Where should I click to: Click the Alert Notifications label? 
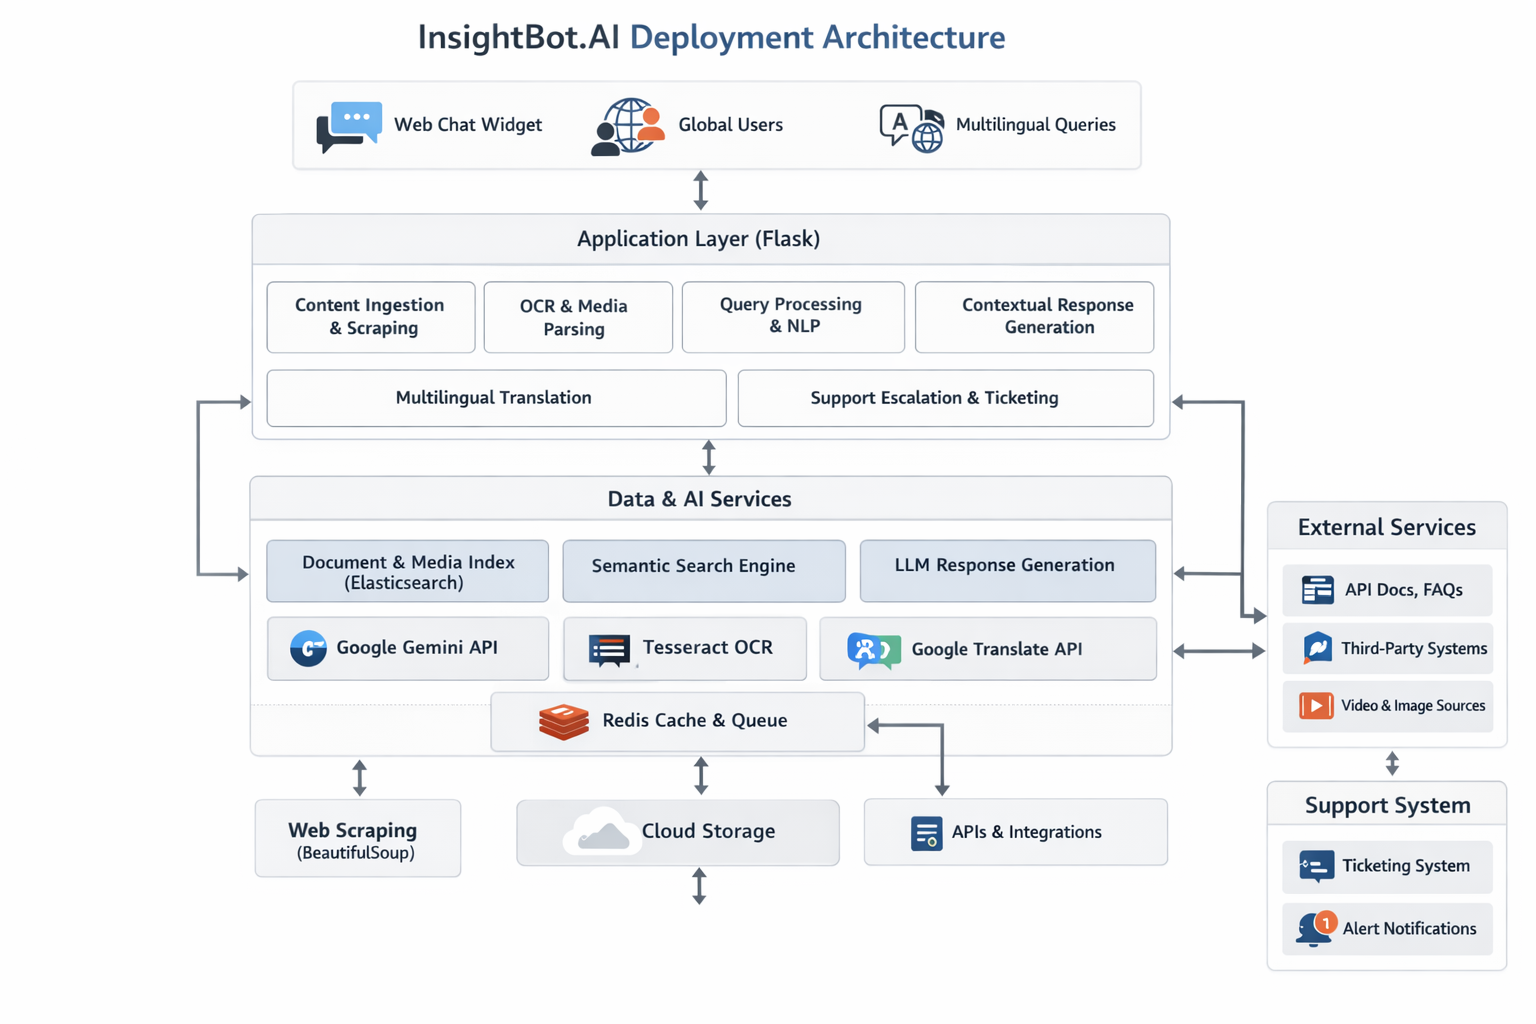click(1409, 929)
